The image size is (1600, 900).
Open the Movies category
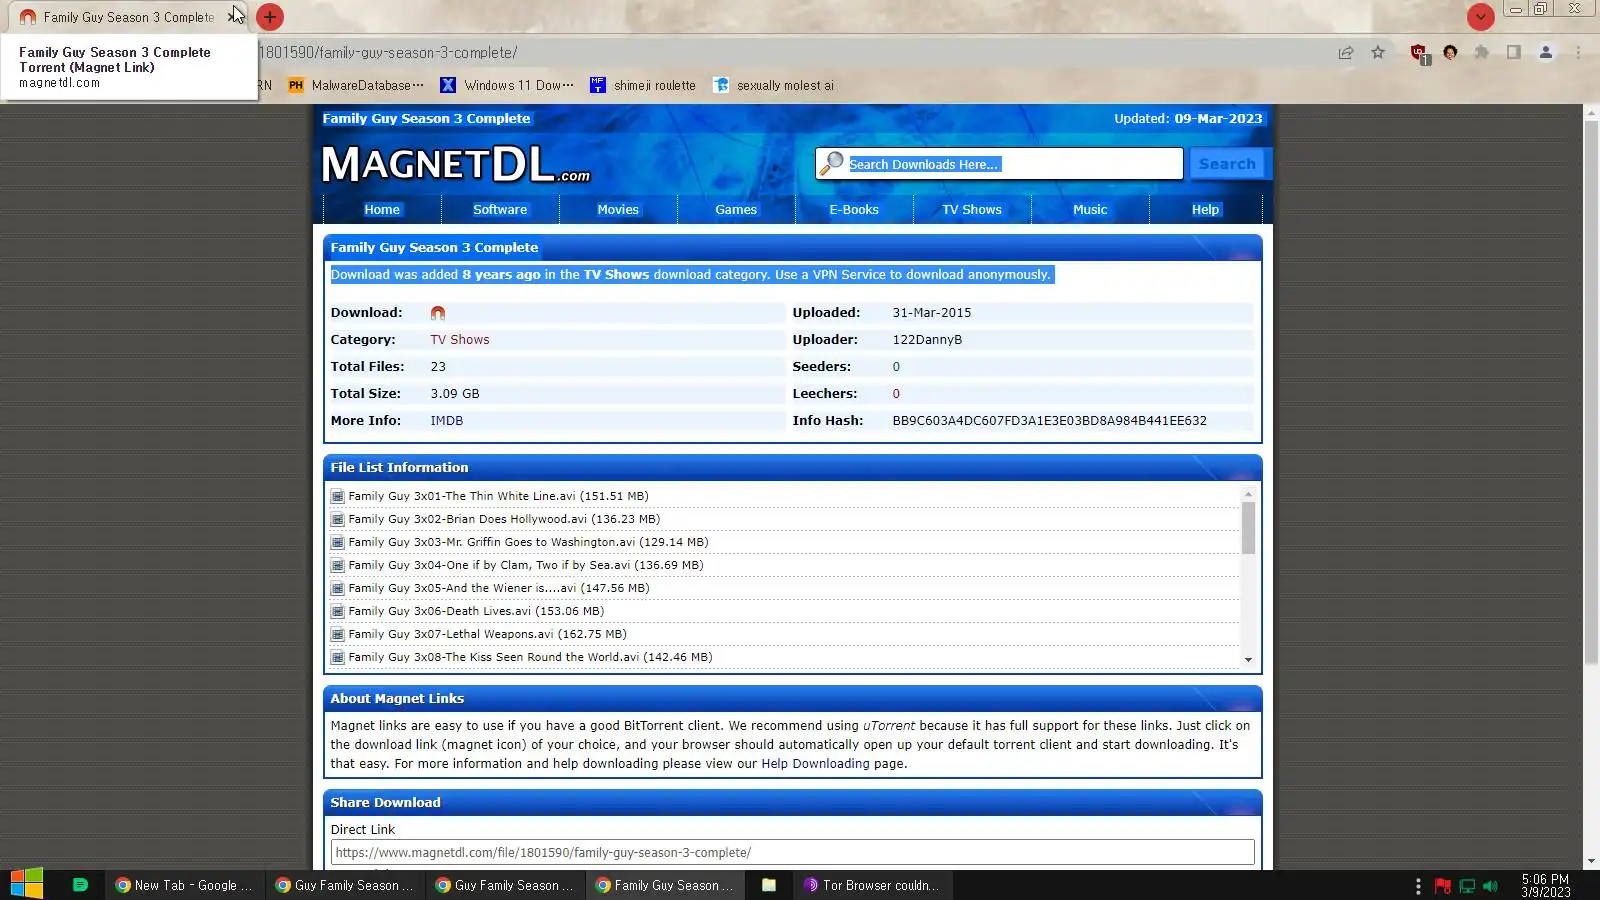[618, 210]
